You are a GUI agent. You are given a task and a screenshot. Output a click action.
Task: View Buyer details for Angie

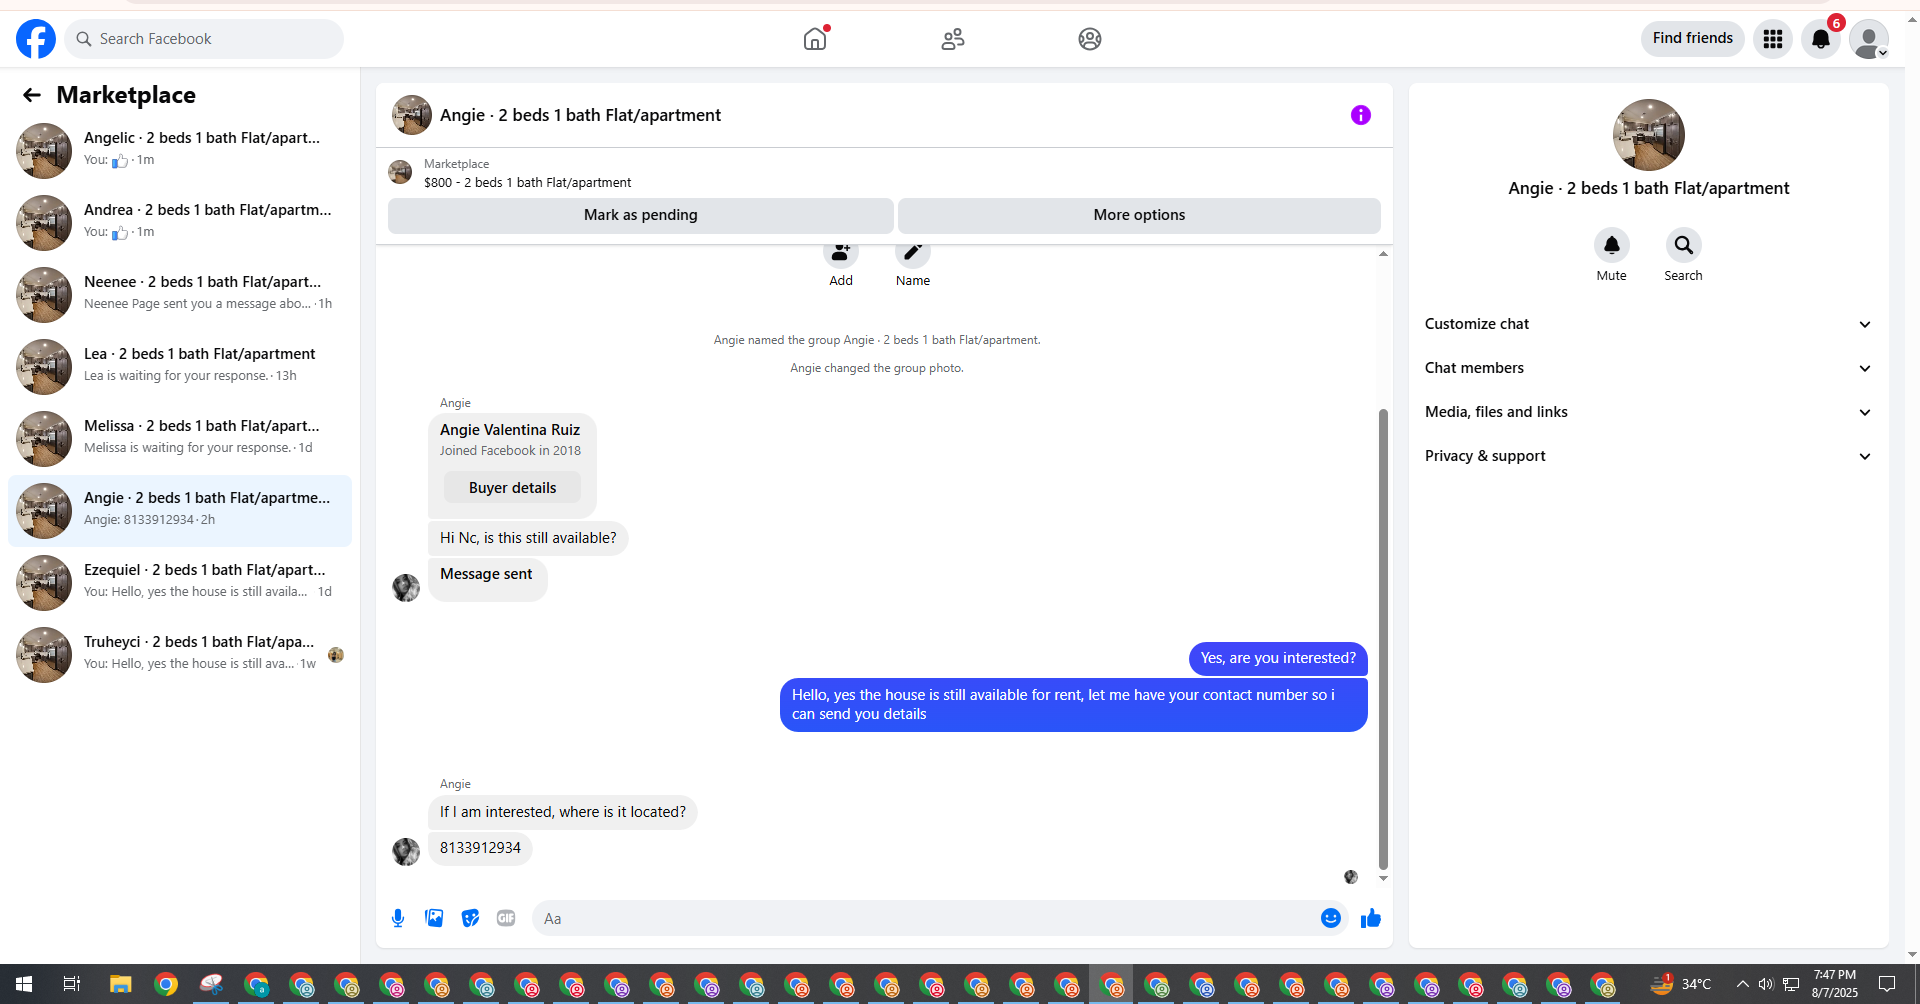pos(512,488)
